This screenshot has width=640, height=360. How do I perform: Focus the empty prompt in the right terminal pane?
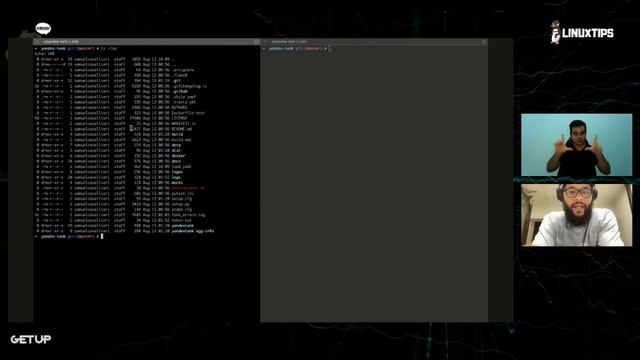click(x=297, y=49)
